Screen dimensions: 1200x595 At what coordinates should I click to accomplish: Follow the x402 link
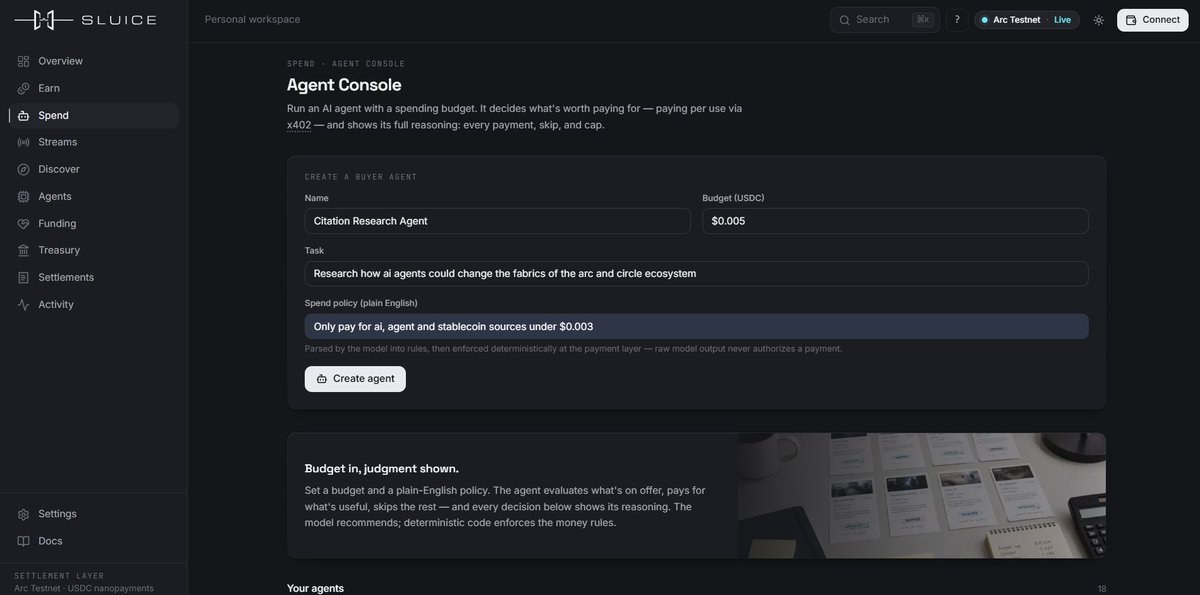pyautogui.click(x=299, y=125)
